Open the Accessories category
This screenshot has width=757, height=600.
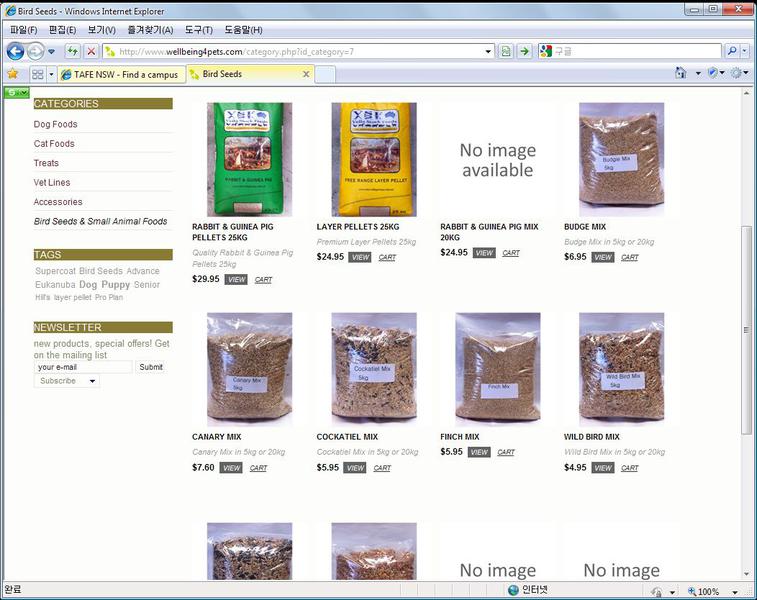pyautogui.click(x=58, y=202)
